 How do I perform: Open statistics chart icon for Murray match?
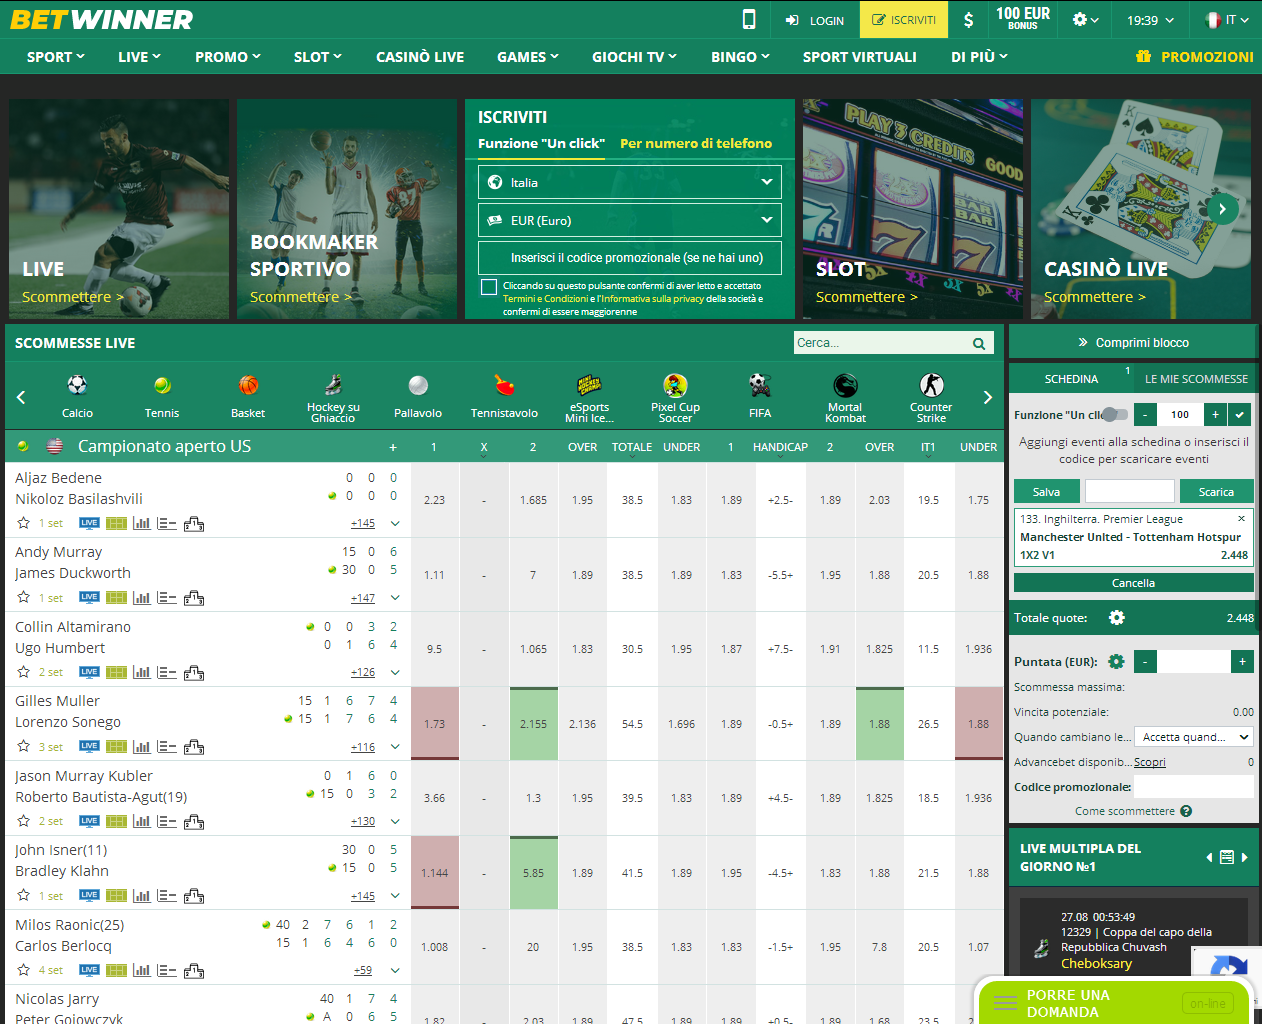click(141, 598)
